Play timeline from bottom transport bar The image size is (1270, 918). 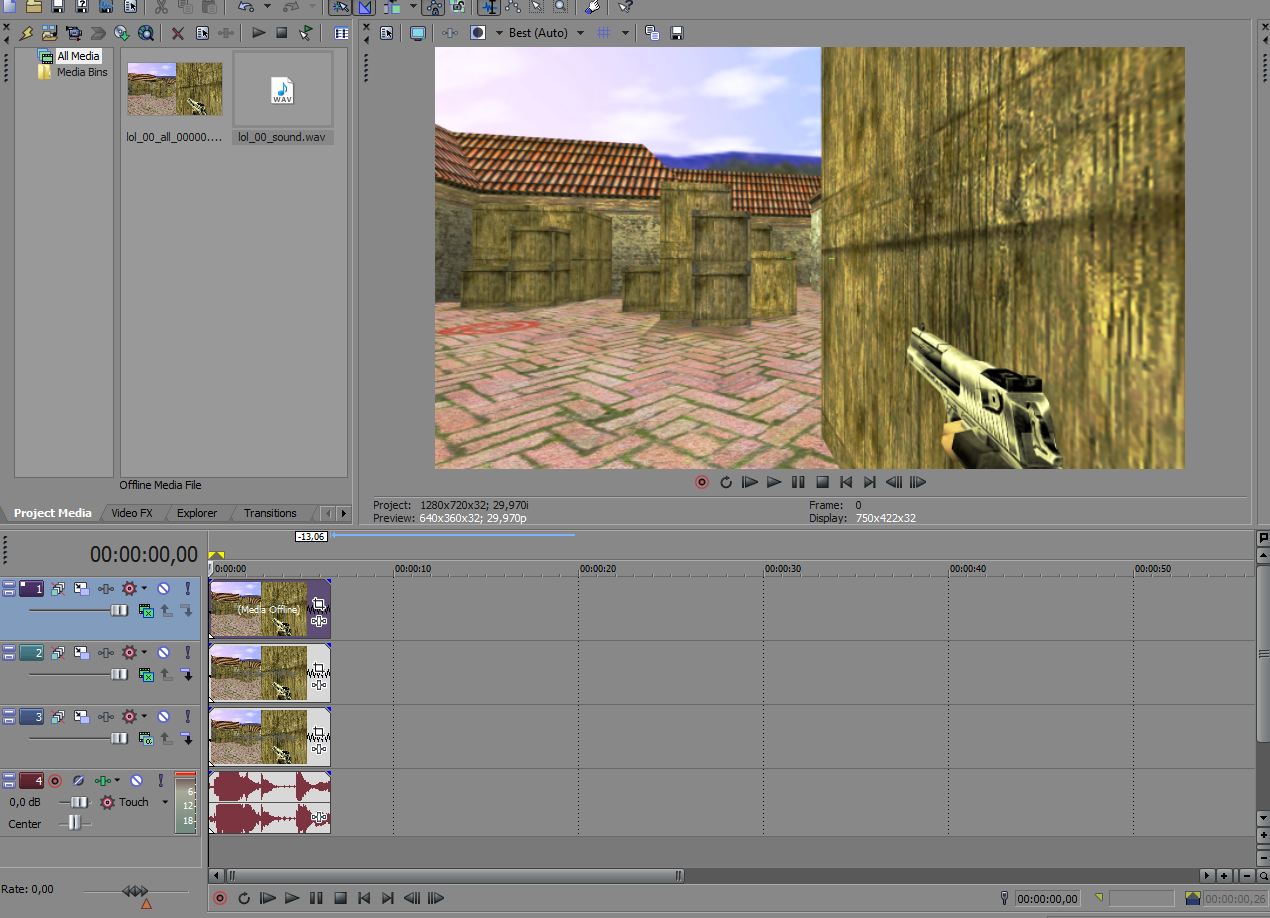292,898
